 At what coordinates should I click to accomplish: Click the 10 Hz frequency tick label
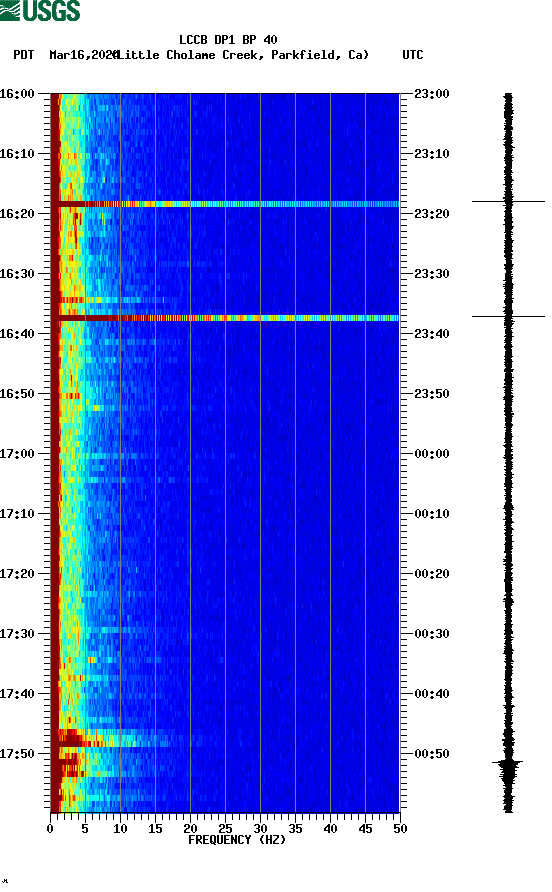coord(120,829)
